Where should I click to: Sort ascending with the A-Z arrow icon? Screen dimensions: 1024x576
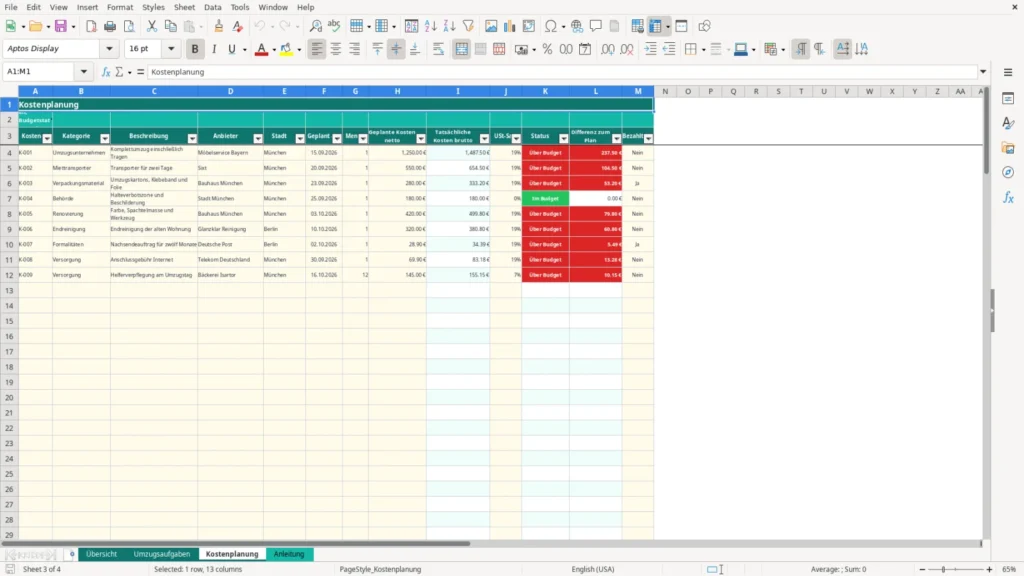click(x=430, y=26)
